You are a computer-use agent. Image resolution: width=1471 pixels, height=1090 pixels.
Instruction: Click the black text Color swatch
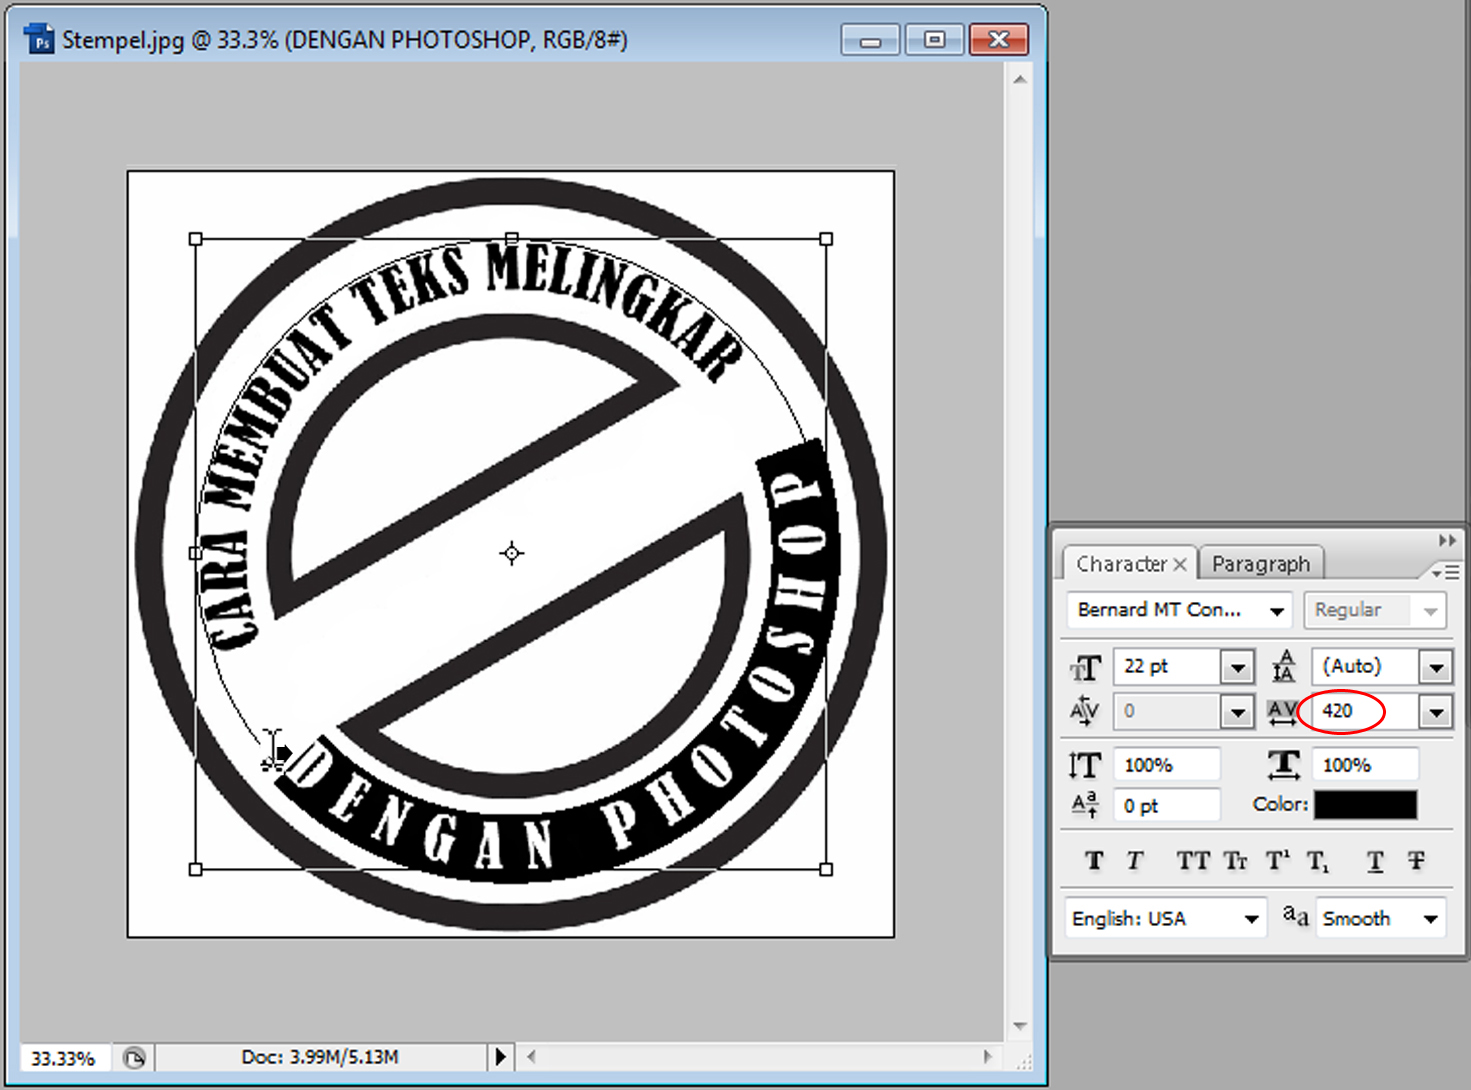(x=1365, y=805)
